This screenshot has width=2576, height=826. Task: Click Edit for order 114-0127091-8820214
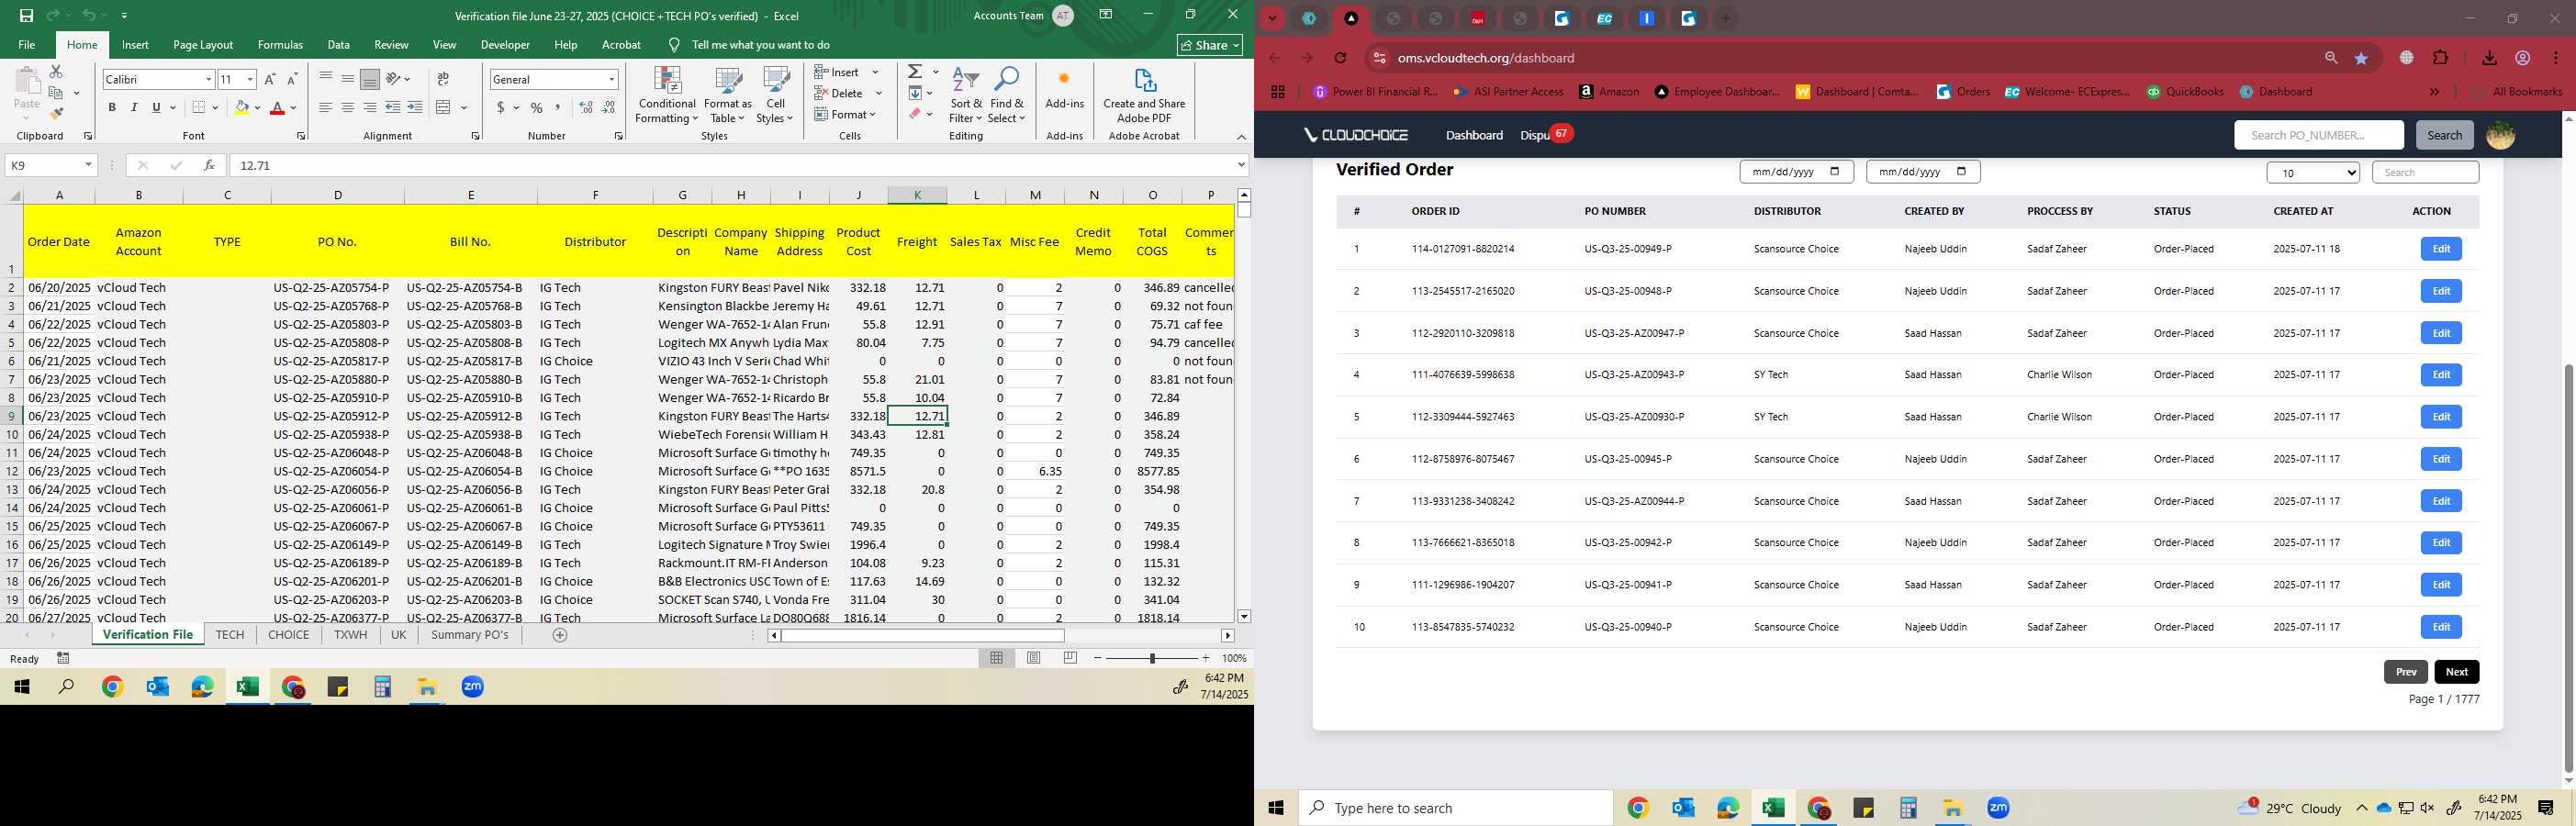coord(2441,249)
